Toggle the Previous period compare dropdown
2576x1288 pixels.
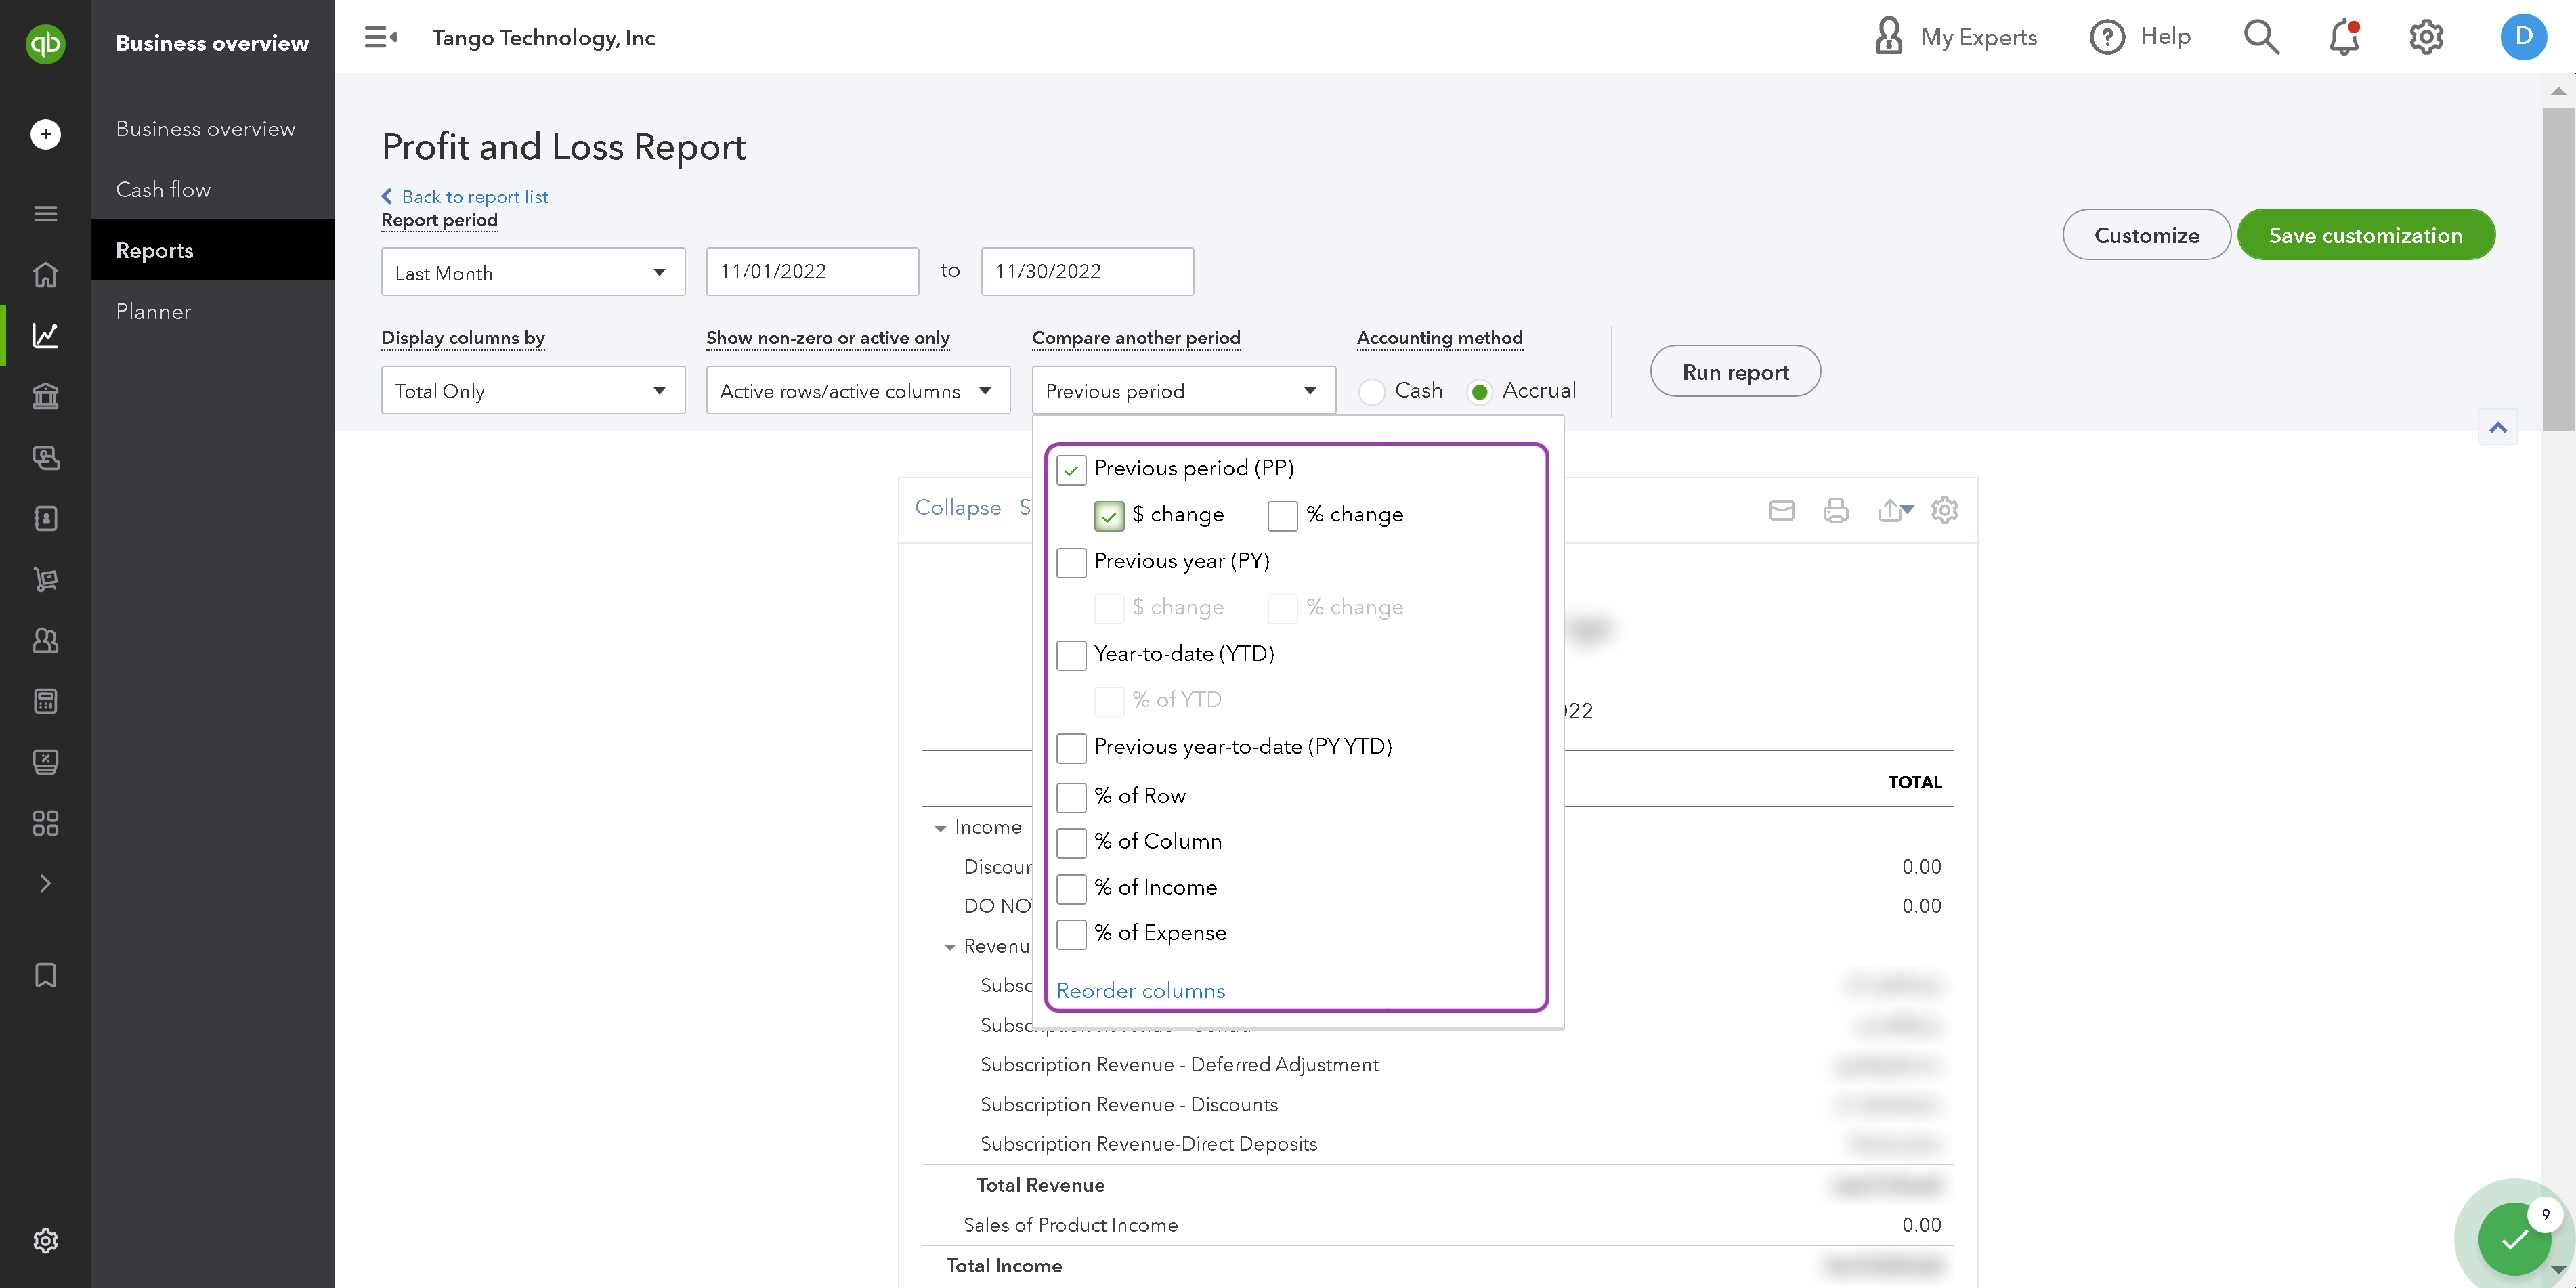[1184, 390]
